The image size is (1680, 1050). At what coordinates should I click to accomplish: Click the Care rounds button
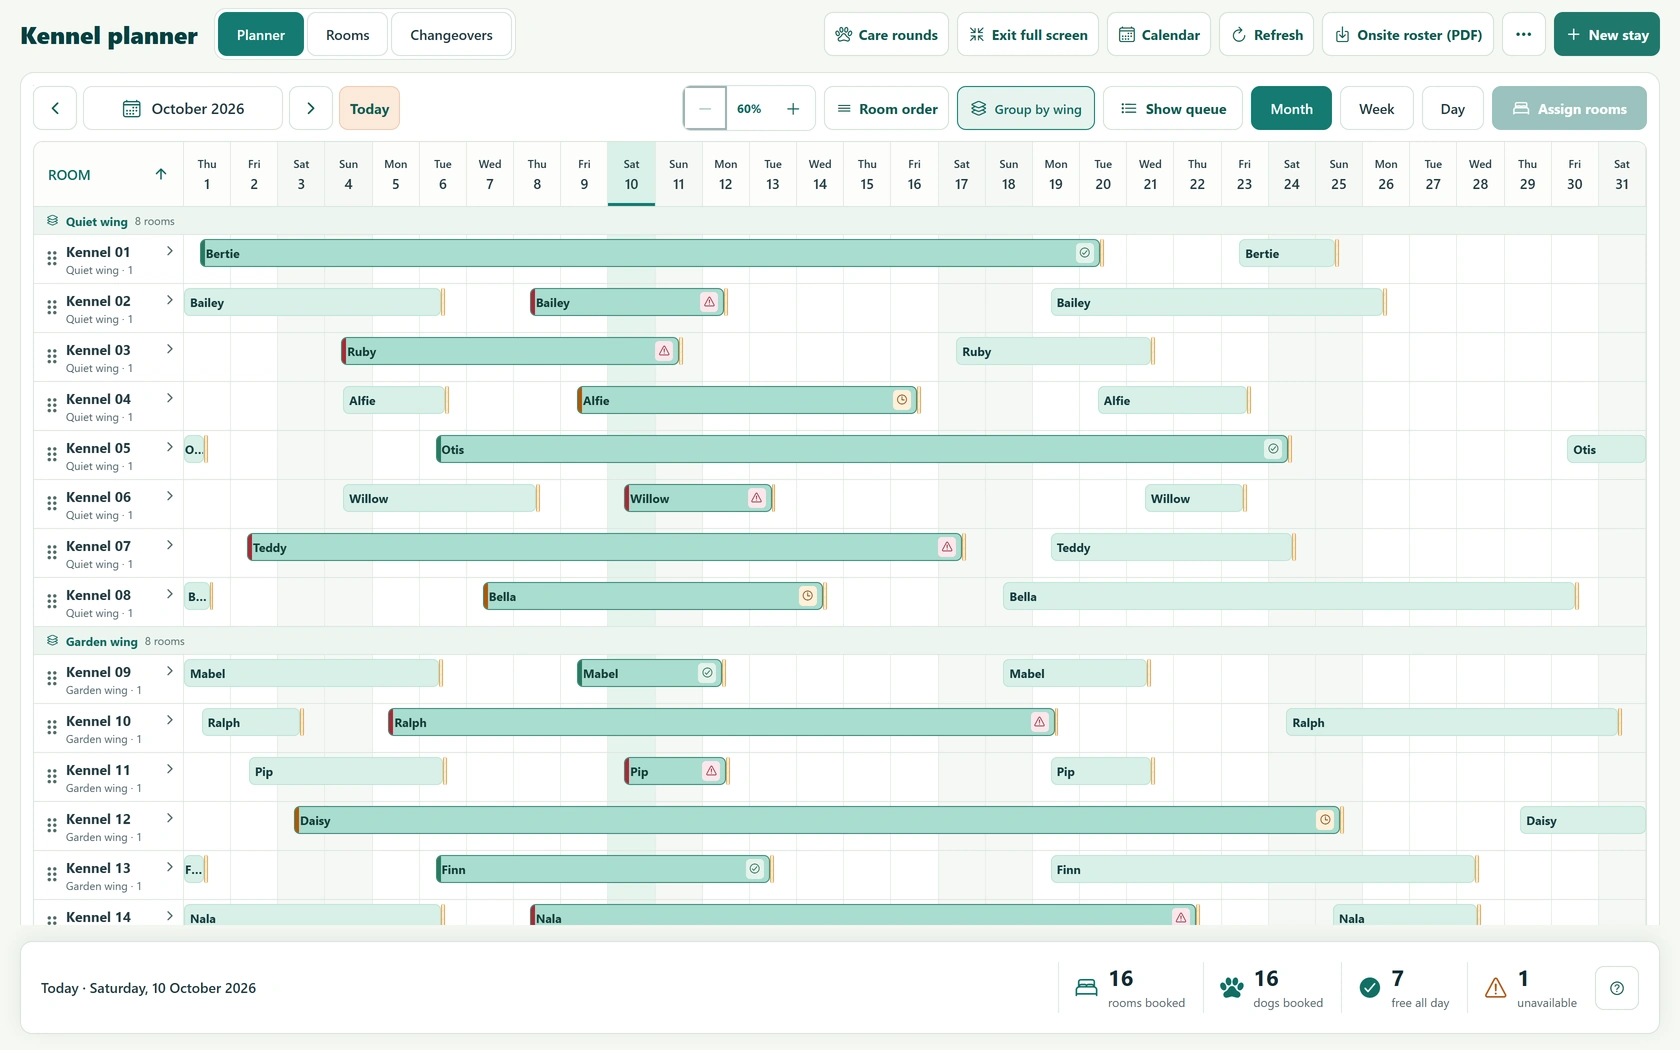[x=886, y=34]
